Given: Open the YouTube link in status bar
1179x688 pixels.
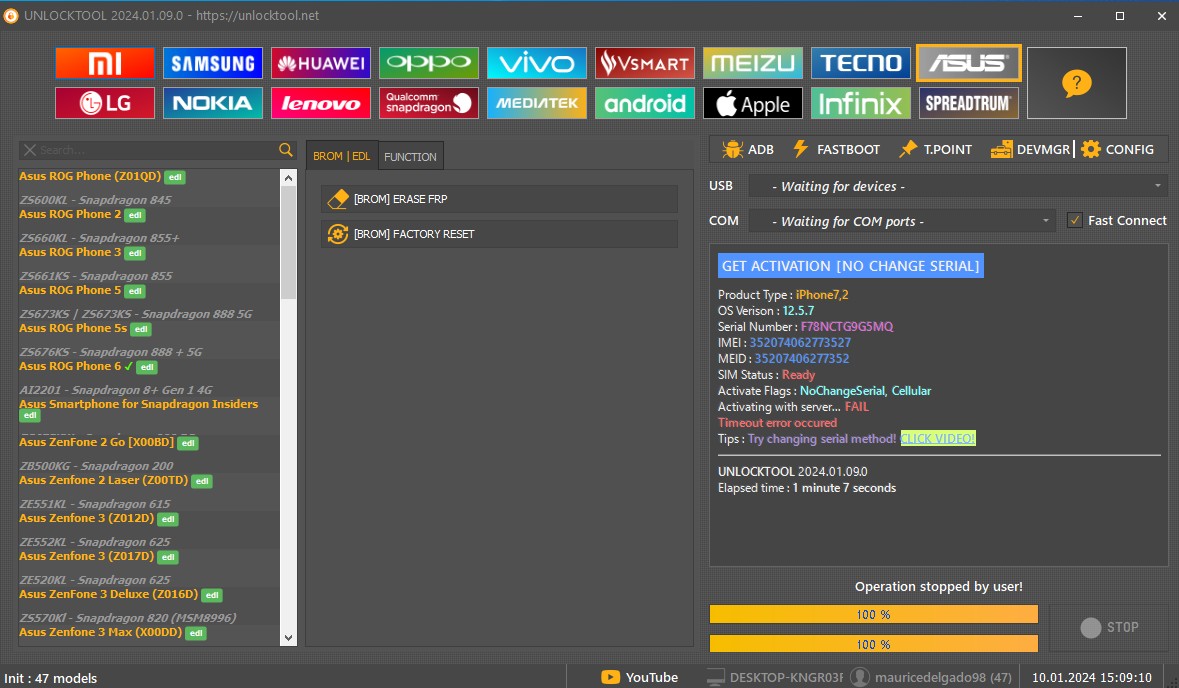Looking at the screenshot, I should point(640,677).
